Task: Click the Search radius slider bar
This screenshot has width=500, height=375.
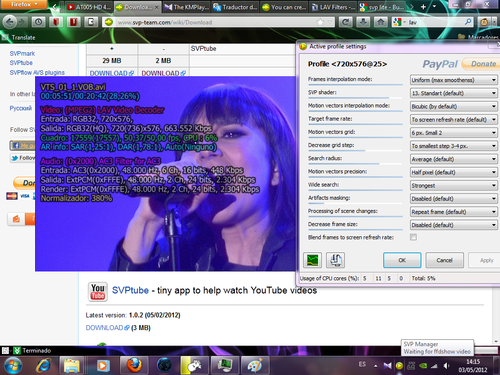Action: tap(355, 164)
